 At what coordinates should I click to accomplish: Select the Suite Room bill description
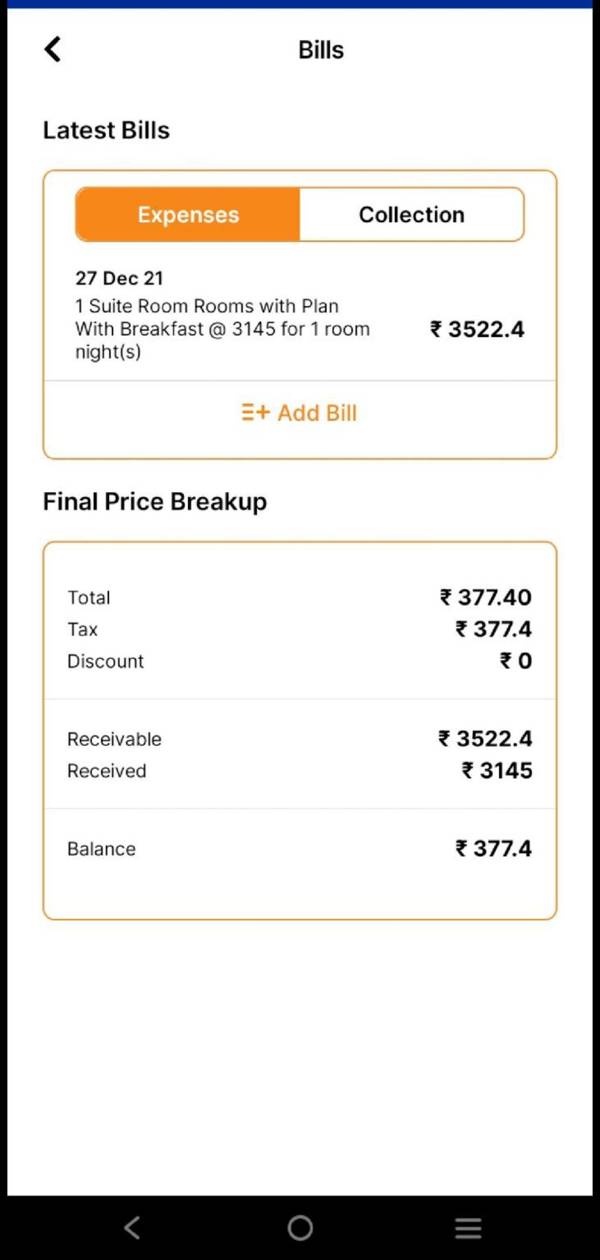pyautogui.click(x=222, y=329)
